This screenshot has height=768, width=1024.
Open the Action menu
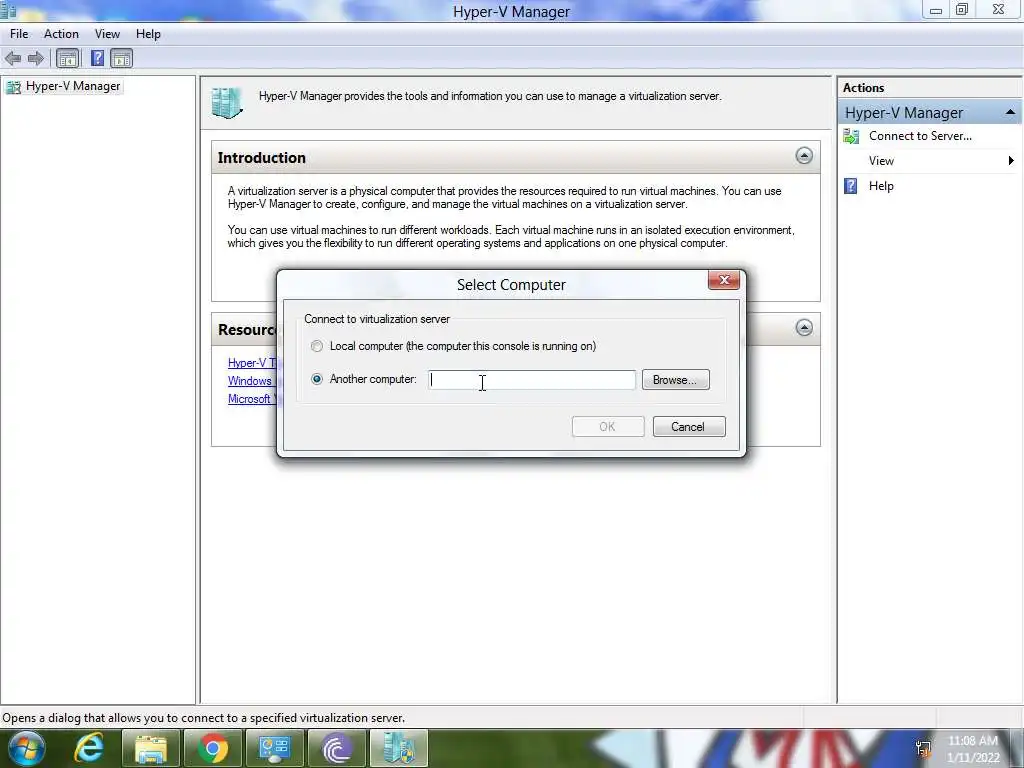[61, 34]
